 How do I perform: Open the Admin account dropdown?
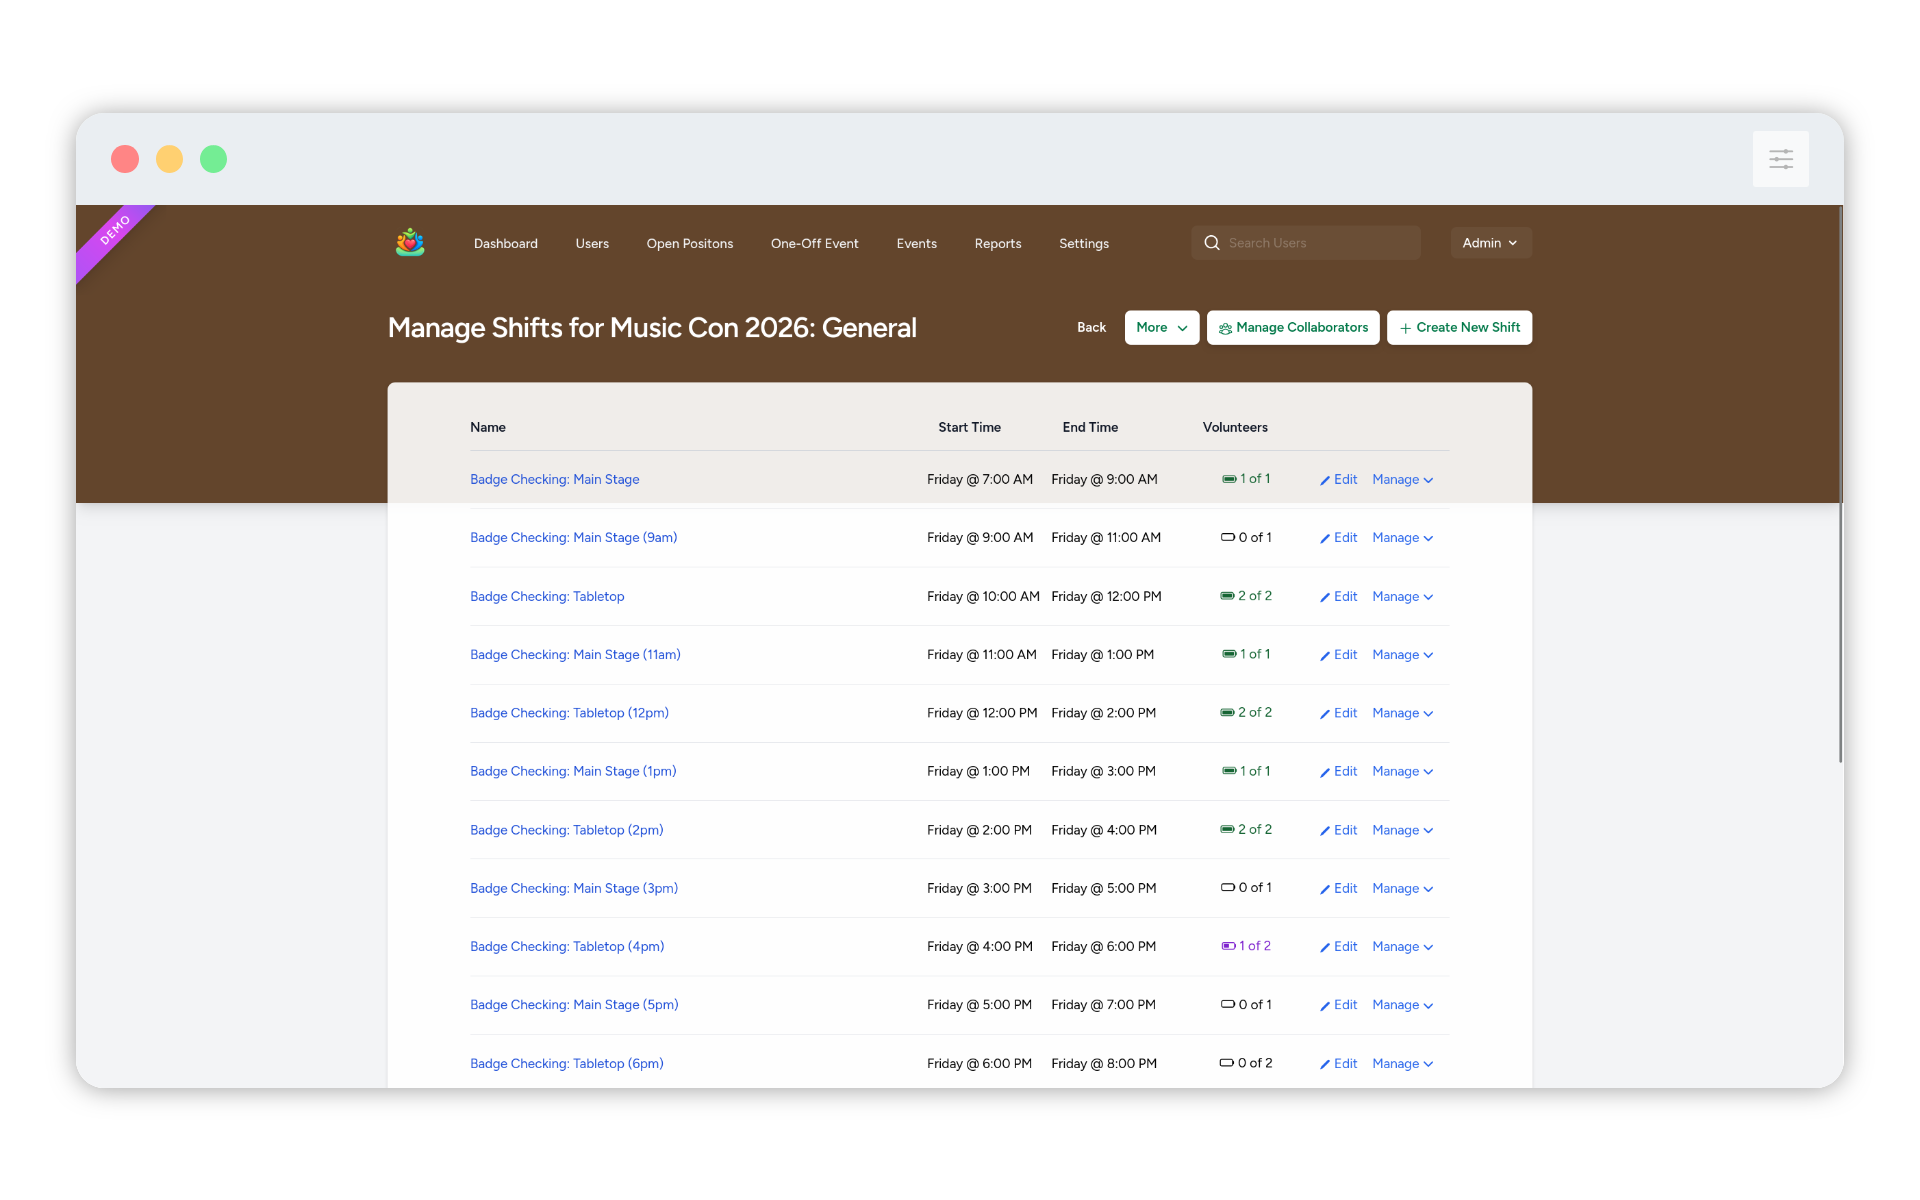coord(1490,243)
